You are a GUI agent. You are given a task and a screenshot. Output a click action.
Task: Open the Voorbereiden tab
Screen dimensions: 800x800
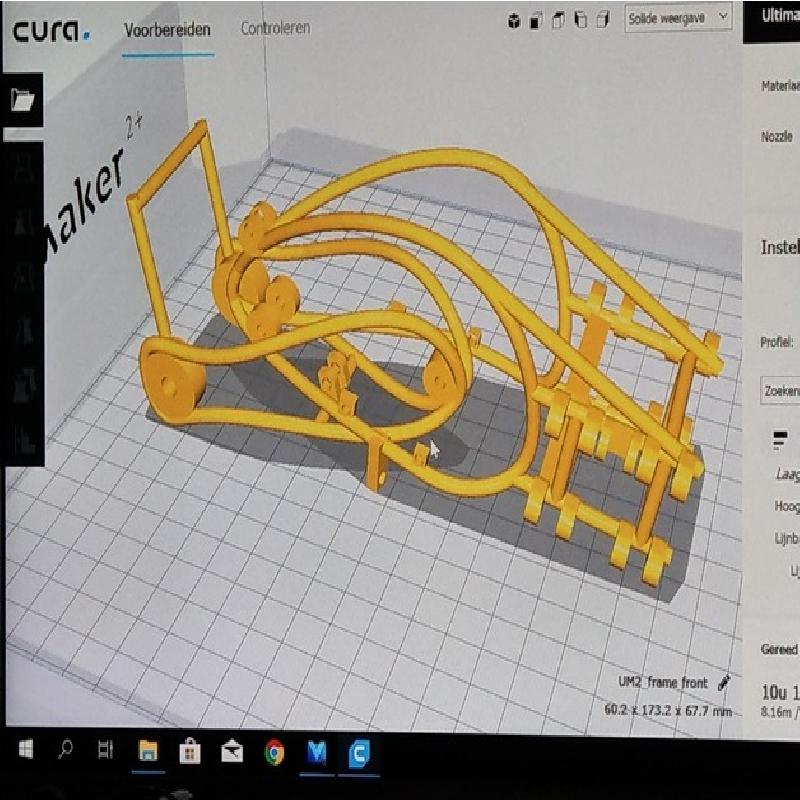(167, 30)
